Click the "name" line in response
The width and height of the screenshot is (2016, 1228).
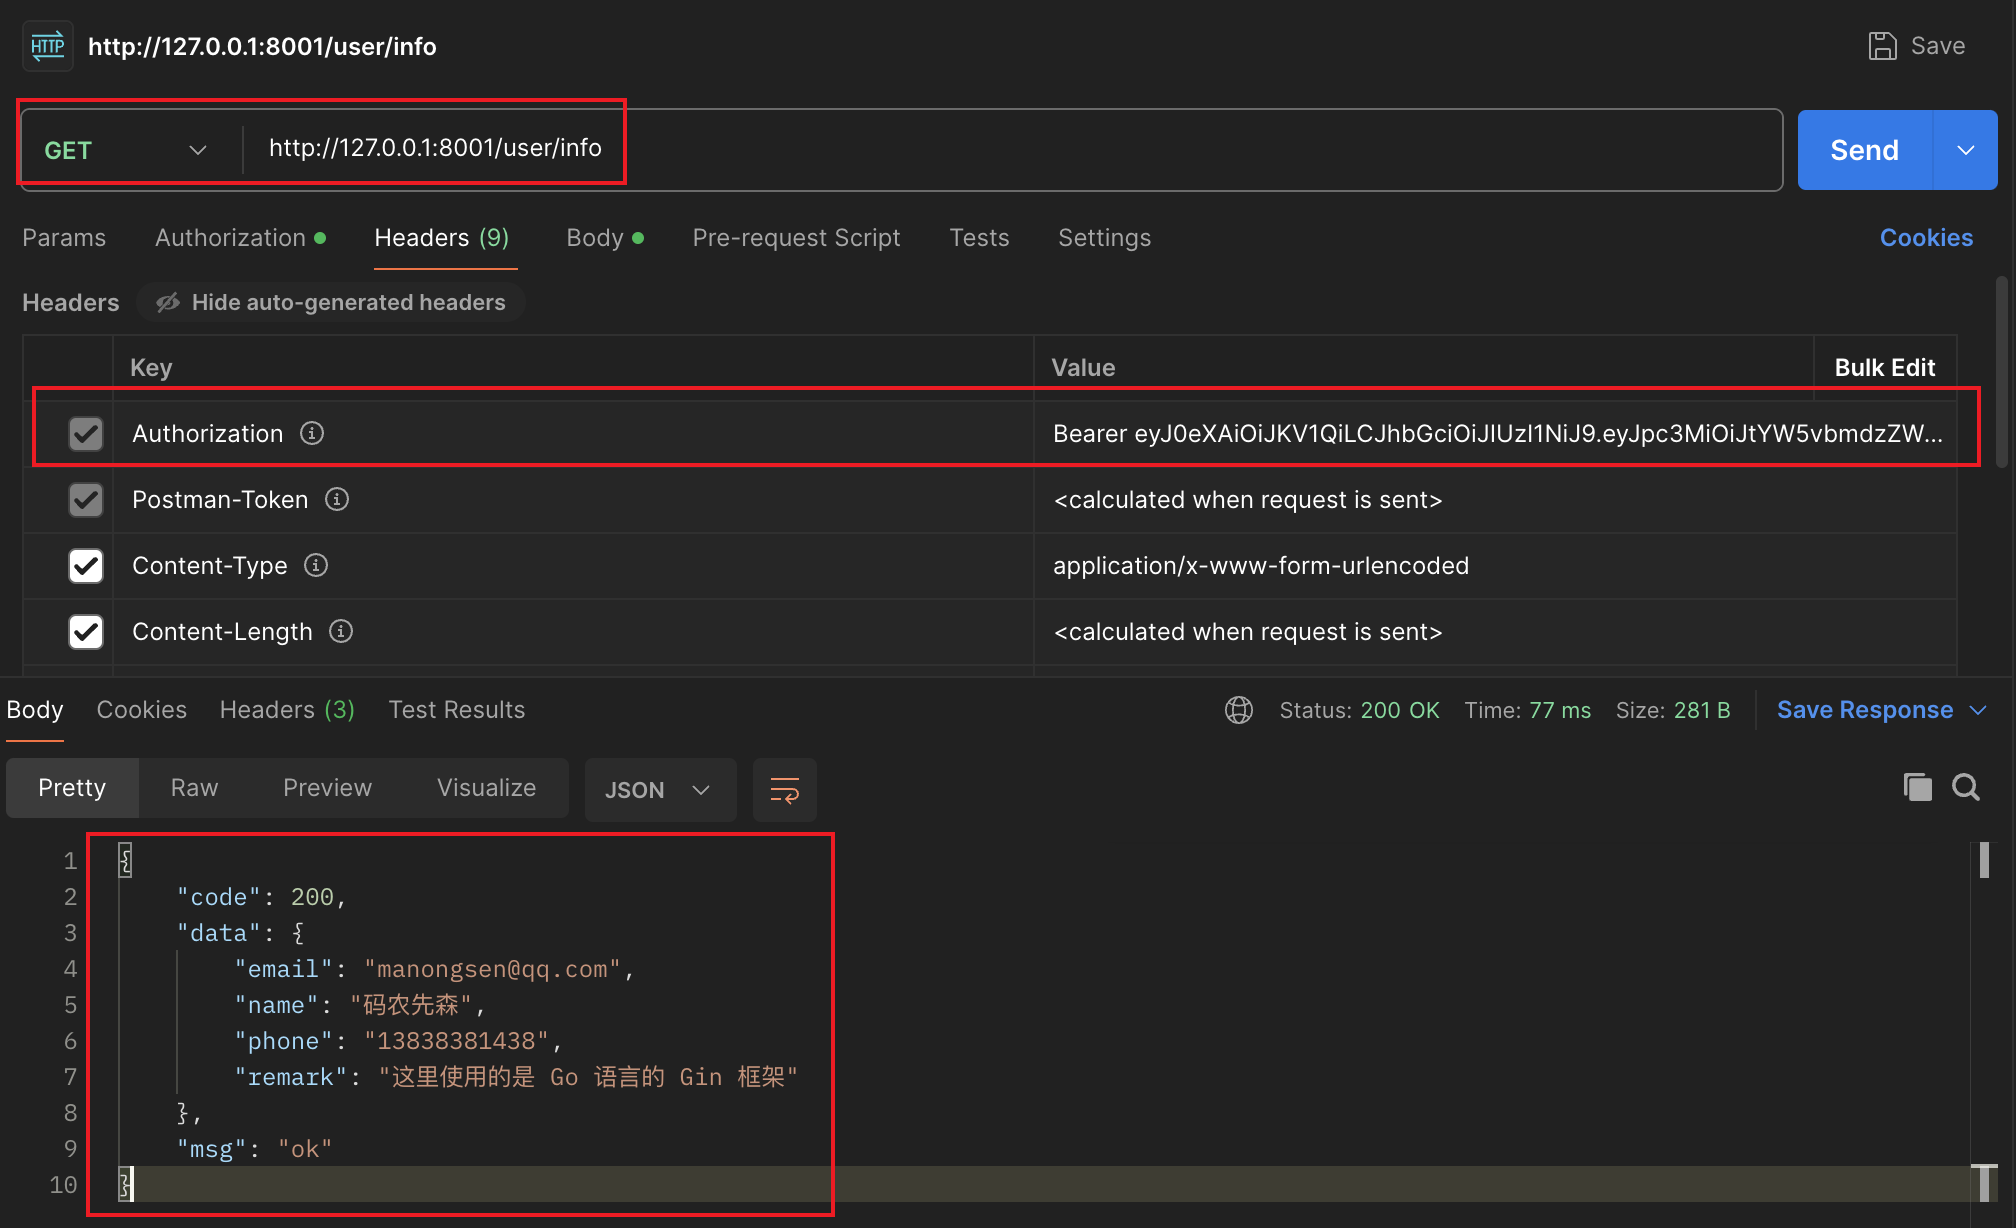[360, 1005]
